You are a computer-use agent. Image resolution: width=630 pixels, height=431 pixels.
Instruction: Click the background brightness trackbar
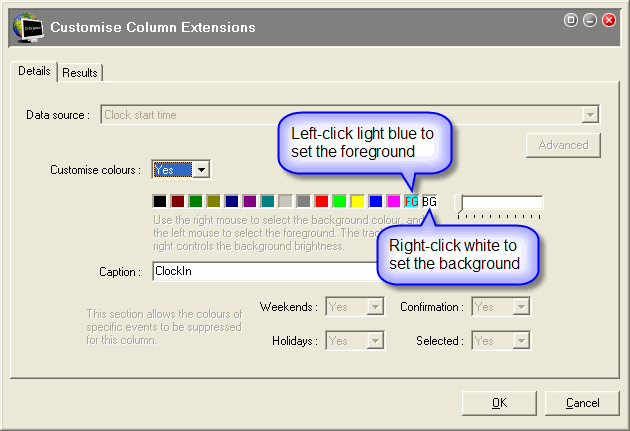pos(499,206)
